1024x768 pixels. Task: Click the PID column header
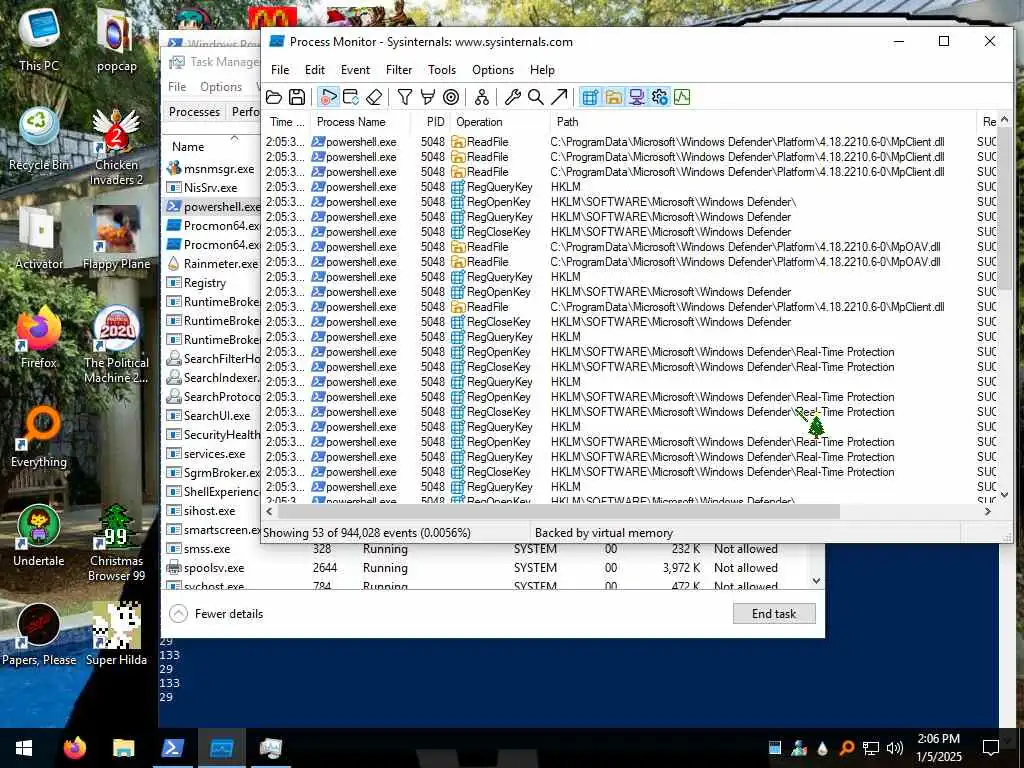point(431,121)
